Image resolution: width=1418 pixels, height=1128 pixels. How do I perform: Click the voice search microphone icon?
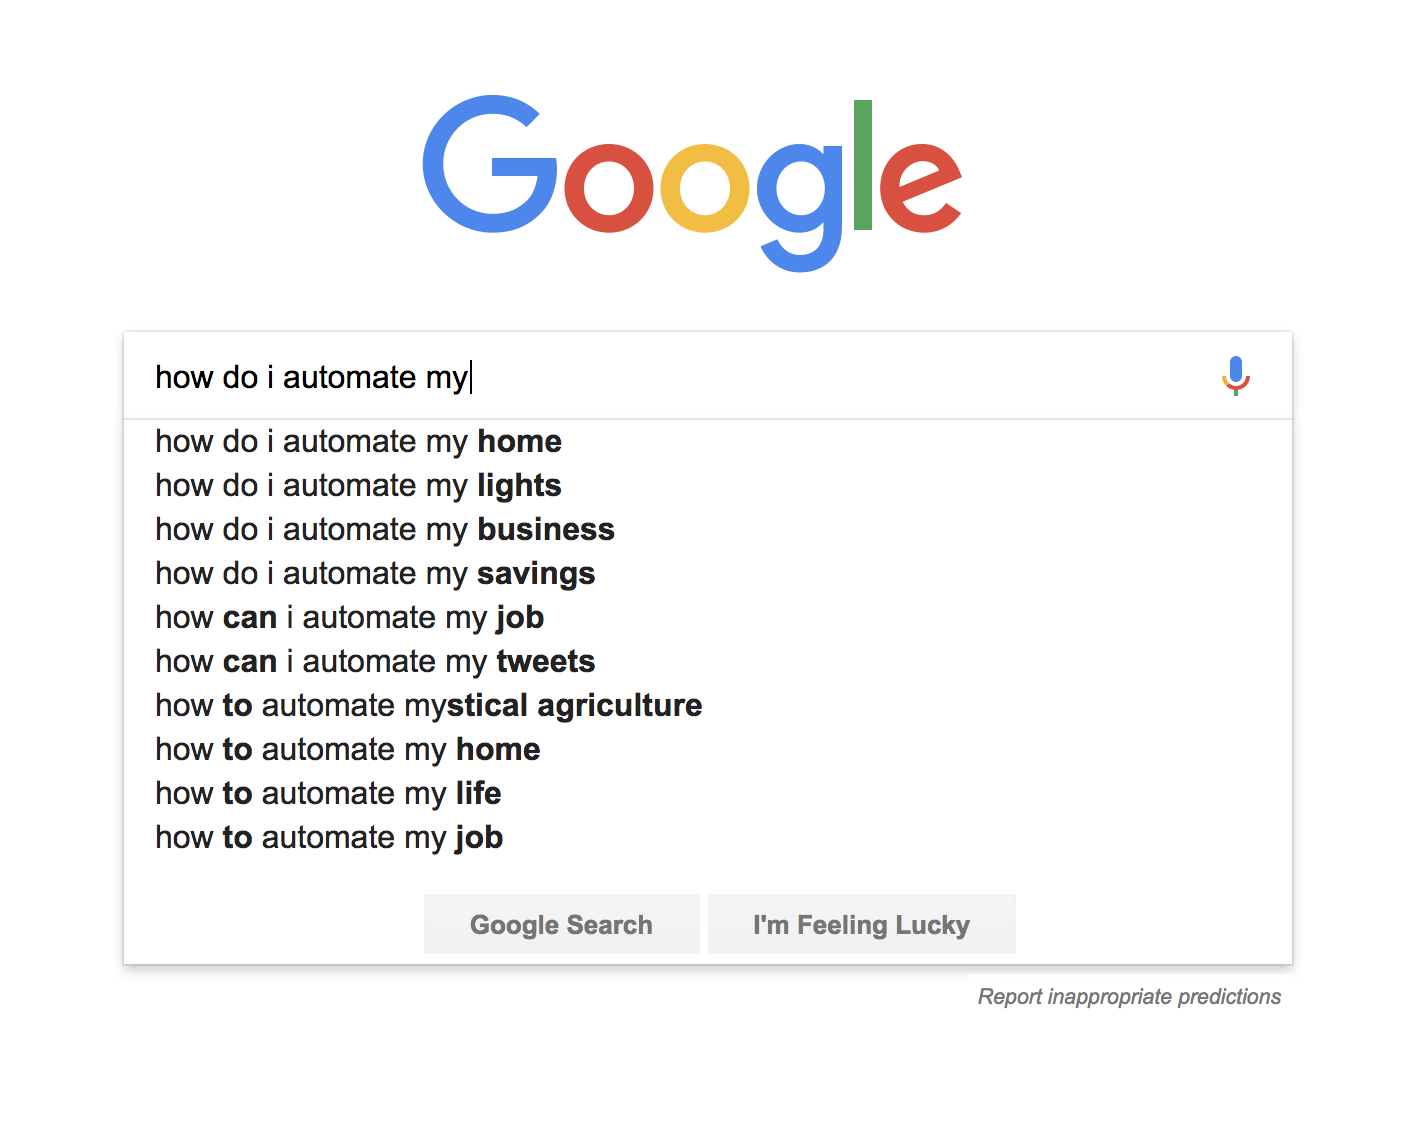click(x=1236, y=376)
